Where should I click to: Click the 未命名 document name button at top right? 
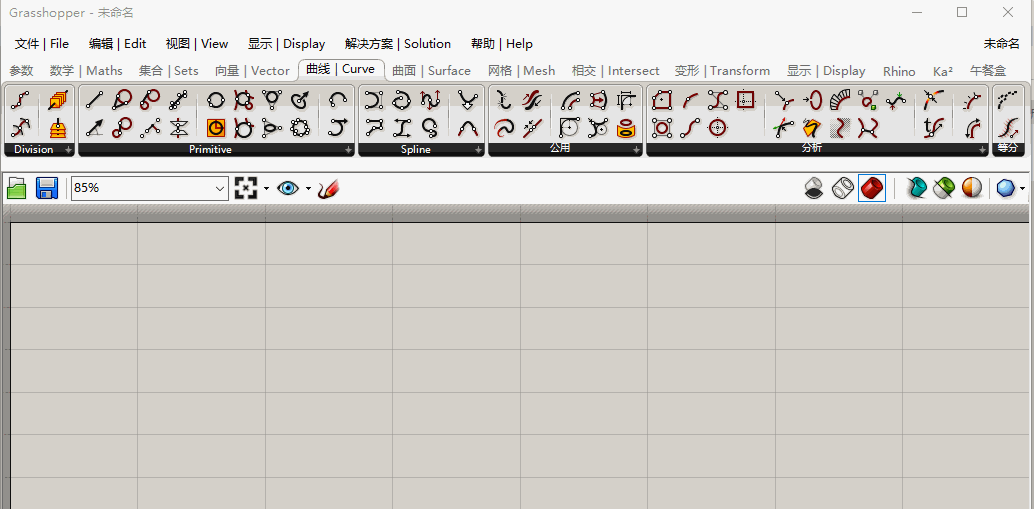[1002, 44]
